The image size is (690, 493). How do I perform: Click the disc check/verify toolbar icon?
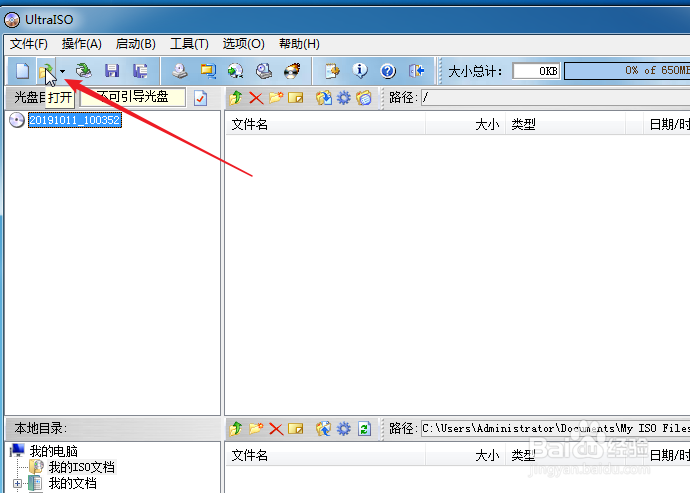coord(264,71)
